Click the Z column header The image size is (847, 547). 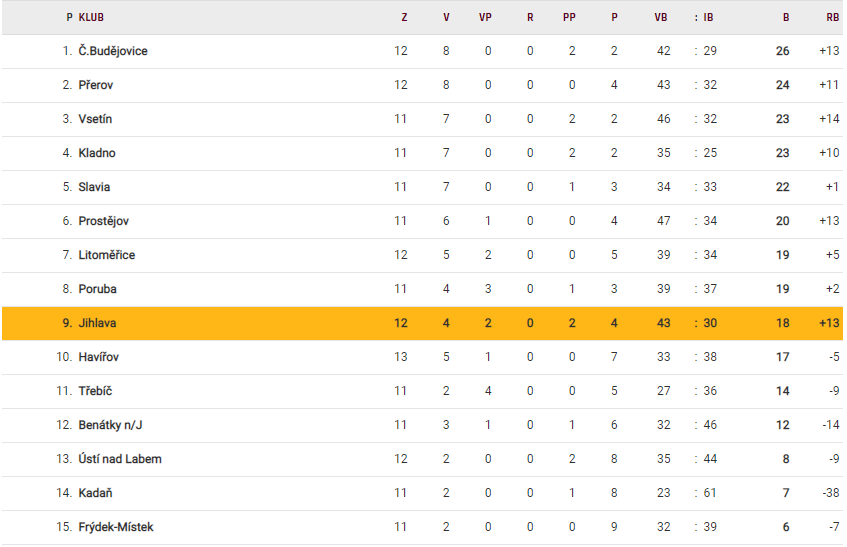click(x=404, y=17)
